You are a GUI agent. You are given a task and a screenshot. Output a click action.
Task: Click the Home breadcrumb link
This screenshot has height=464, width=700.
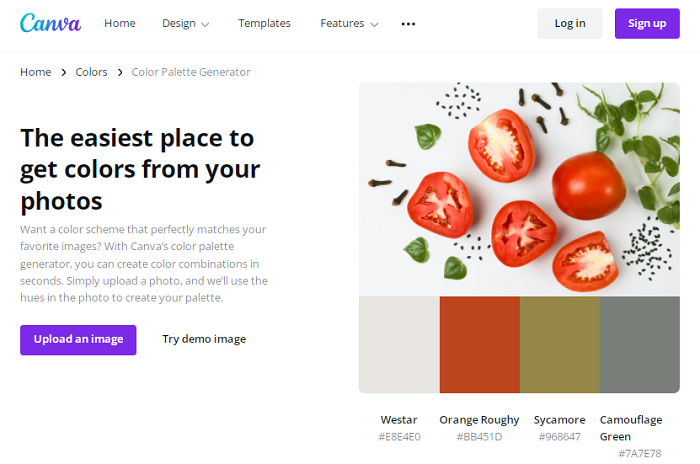pyautogui.click(x=36, y=72)
